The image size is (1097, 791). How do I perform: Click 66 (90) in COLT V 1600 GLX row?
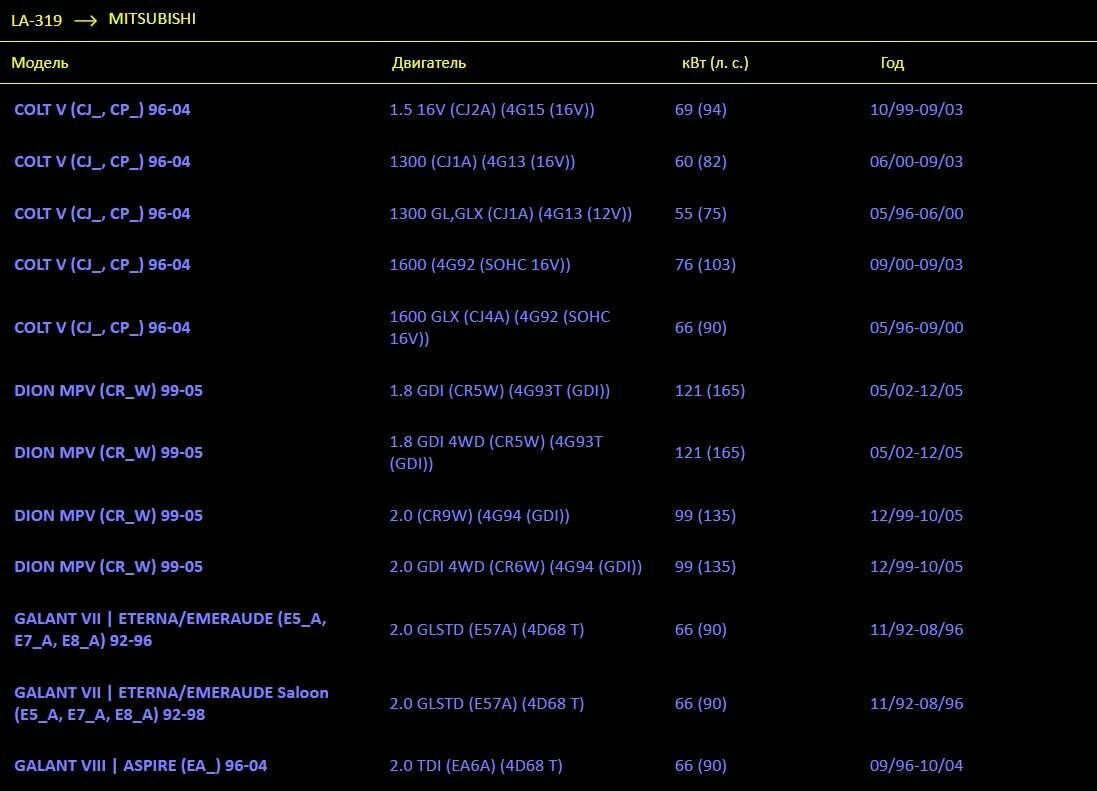tap(700, 327)
